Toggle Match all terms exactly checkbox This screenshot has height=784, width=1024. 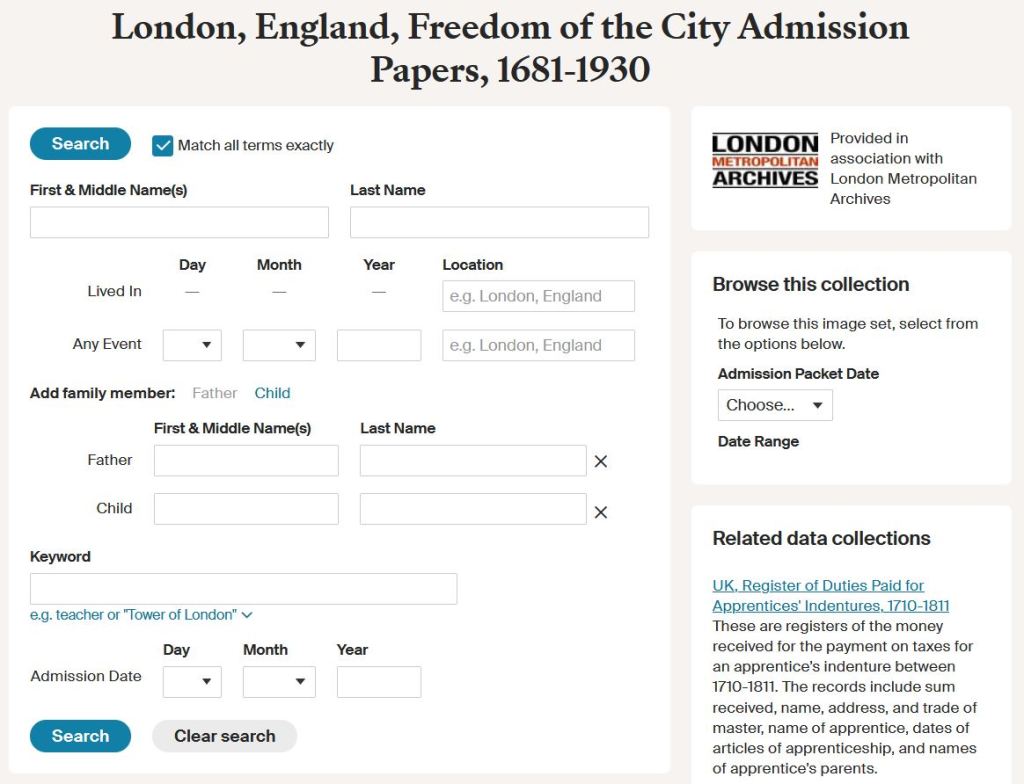pyautogui.click(x=163, y=146)
